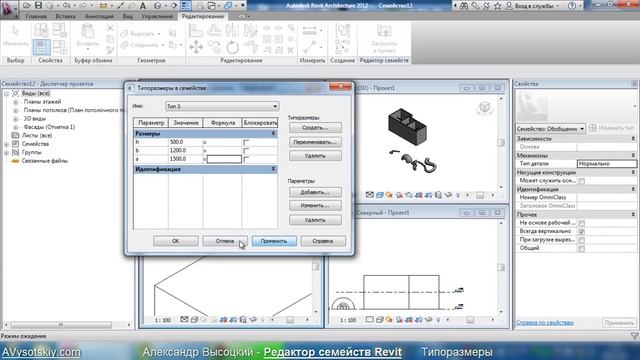Image resolution: width=640 pixels, height=360 pixels.
Task: Open the Имя dropdown showing Тип 3
Action: pyautogui.click(x=222, y=106)
